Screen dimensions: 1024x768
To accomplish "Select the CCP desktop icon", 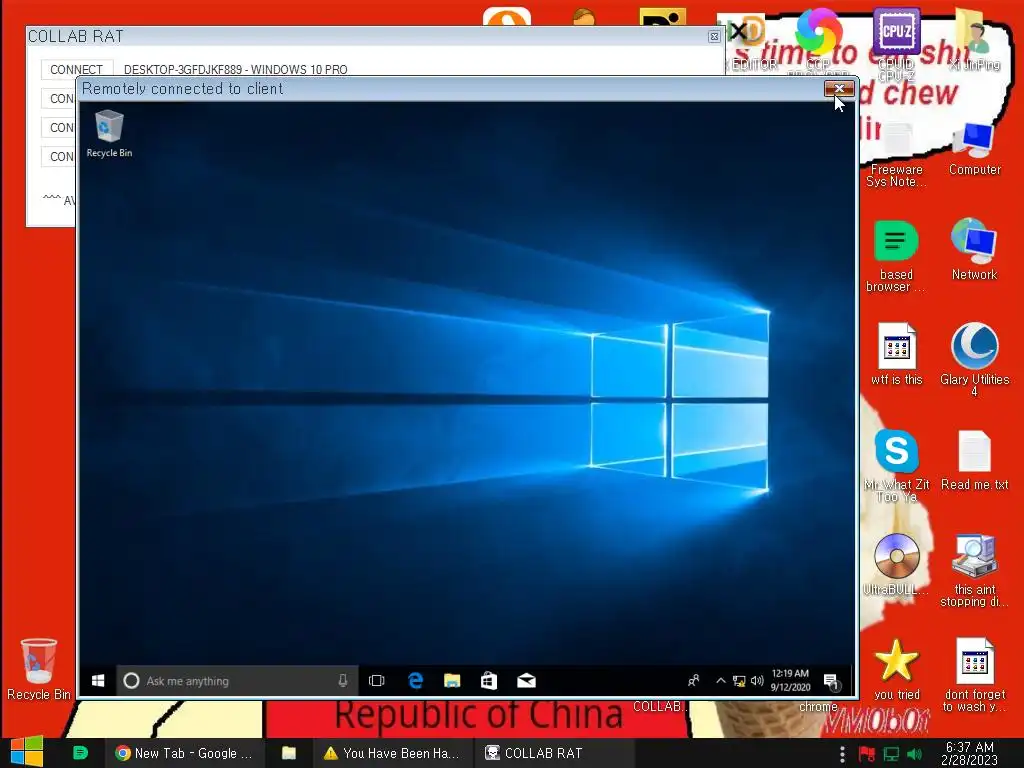I will (818, 40).
